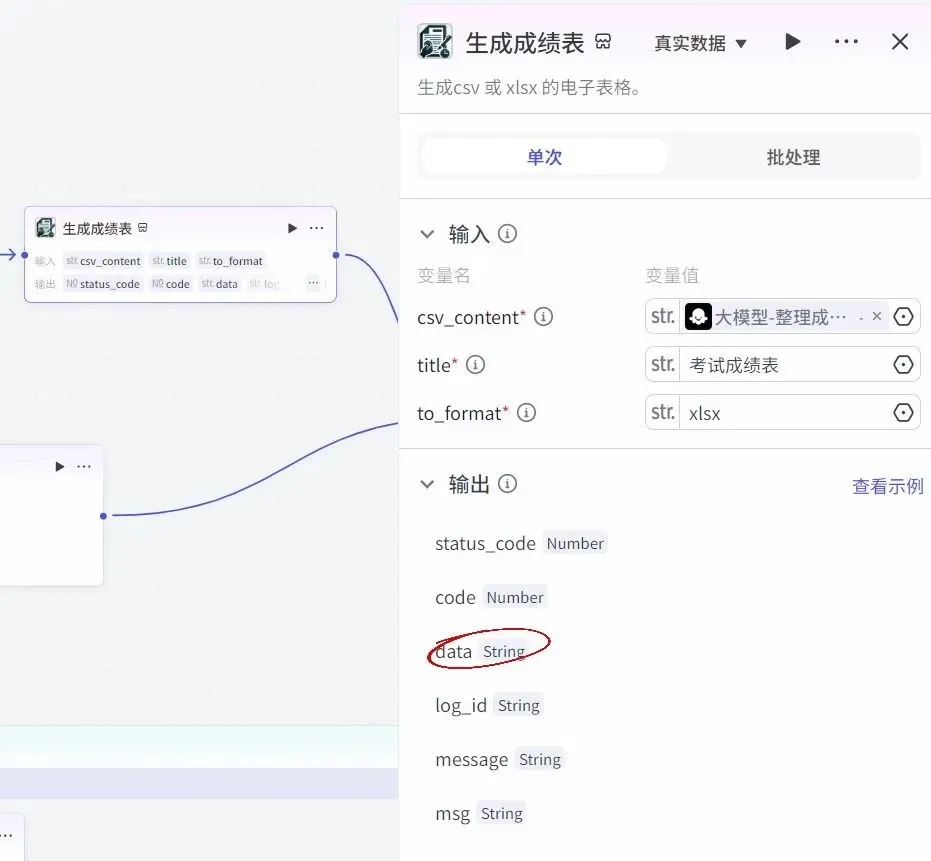This screenshot has height=861, width=931.
Task: Click status_code output tag on canvas node
Action: (103, 284)
